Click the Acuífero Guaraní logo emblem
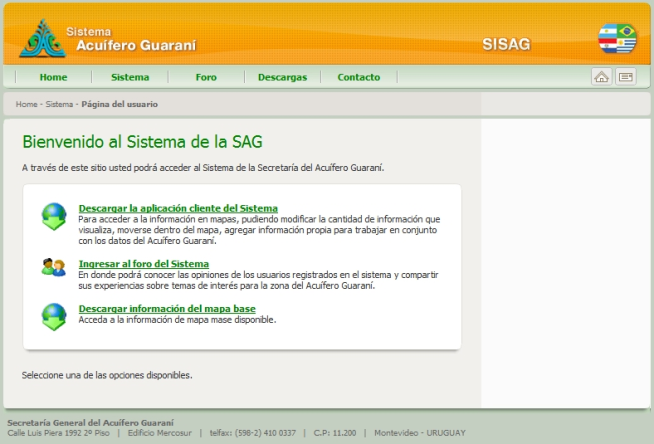This screenshot has height=444, width=654. coord(42,39)
